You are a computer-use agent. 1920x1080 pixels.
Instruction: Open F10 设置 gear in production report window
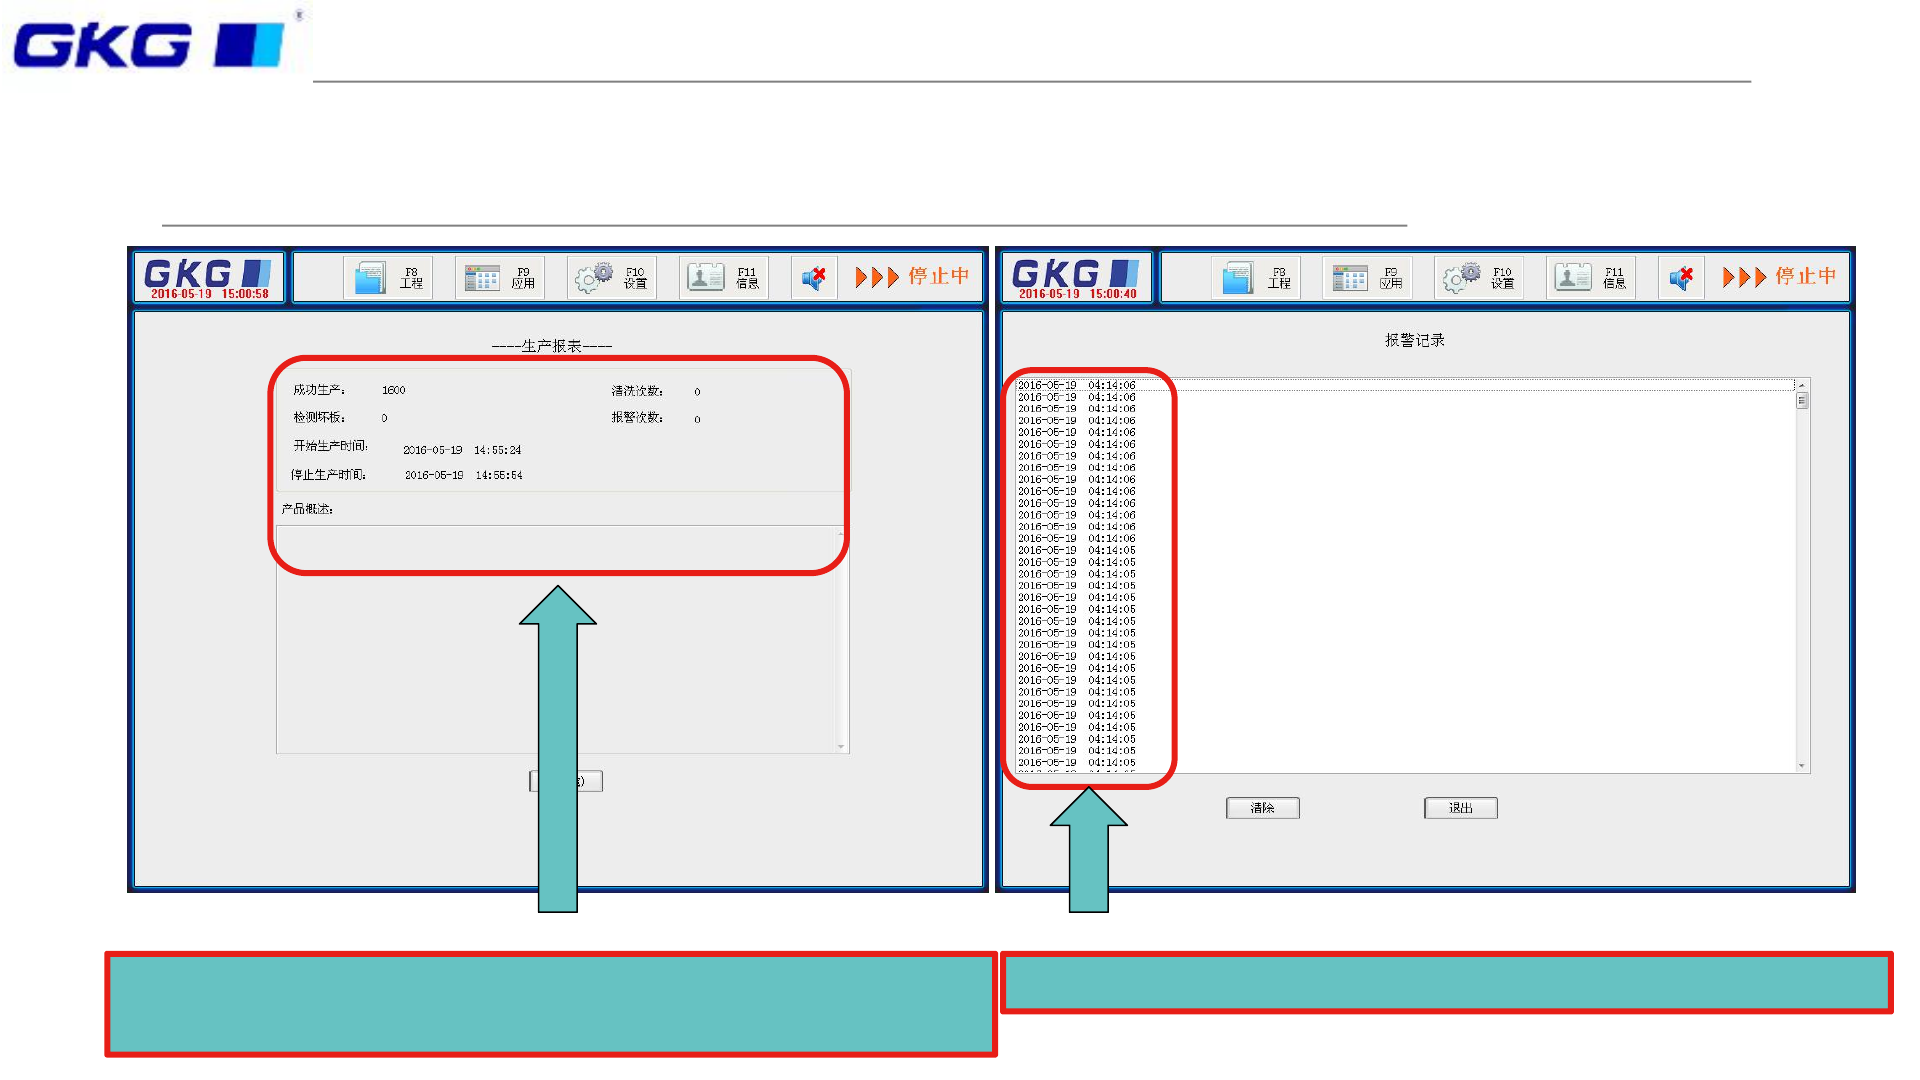pyautogui.click(x=611, y=277)
